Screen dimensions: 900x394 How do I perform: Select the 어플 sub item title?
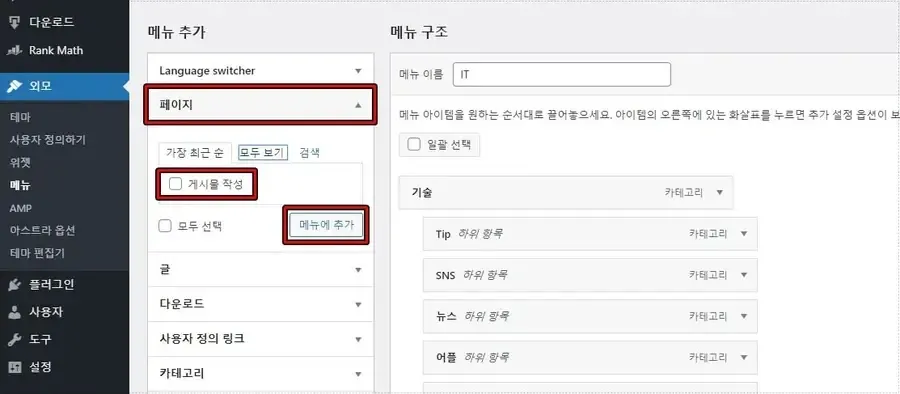point(446,357)
